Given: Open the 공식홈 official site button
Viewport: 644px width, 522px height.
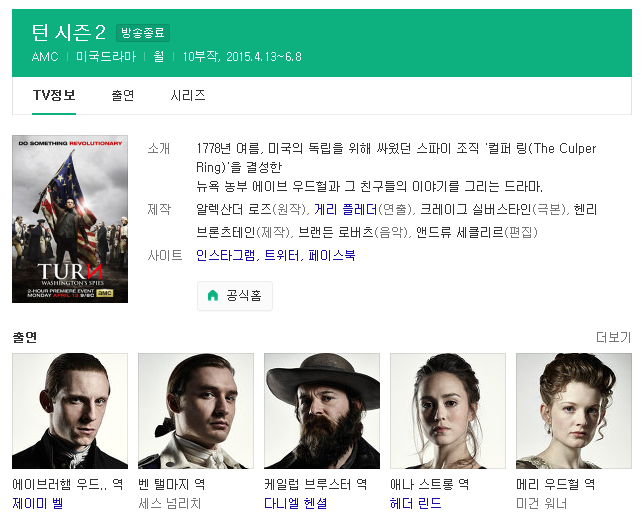Looking at the screenshot, I should click(235, 296).
